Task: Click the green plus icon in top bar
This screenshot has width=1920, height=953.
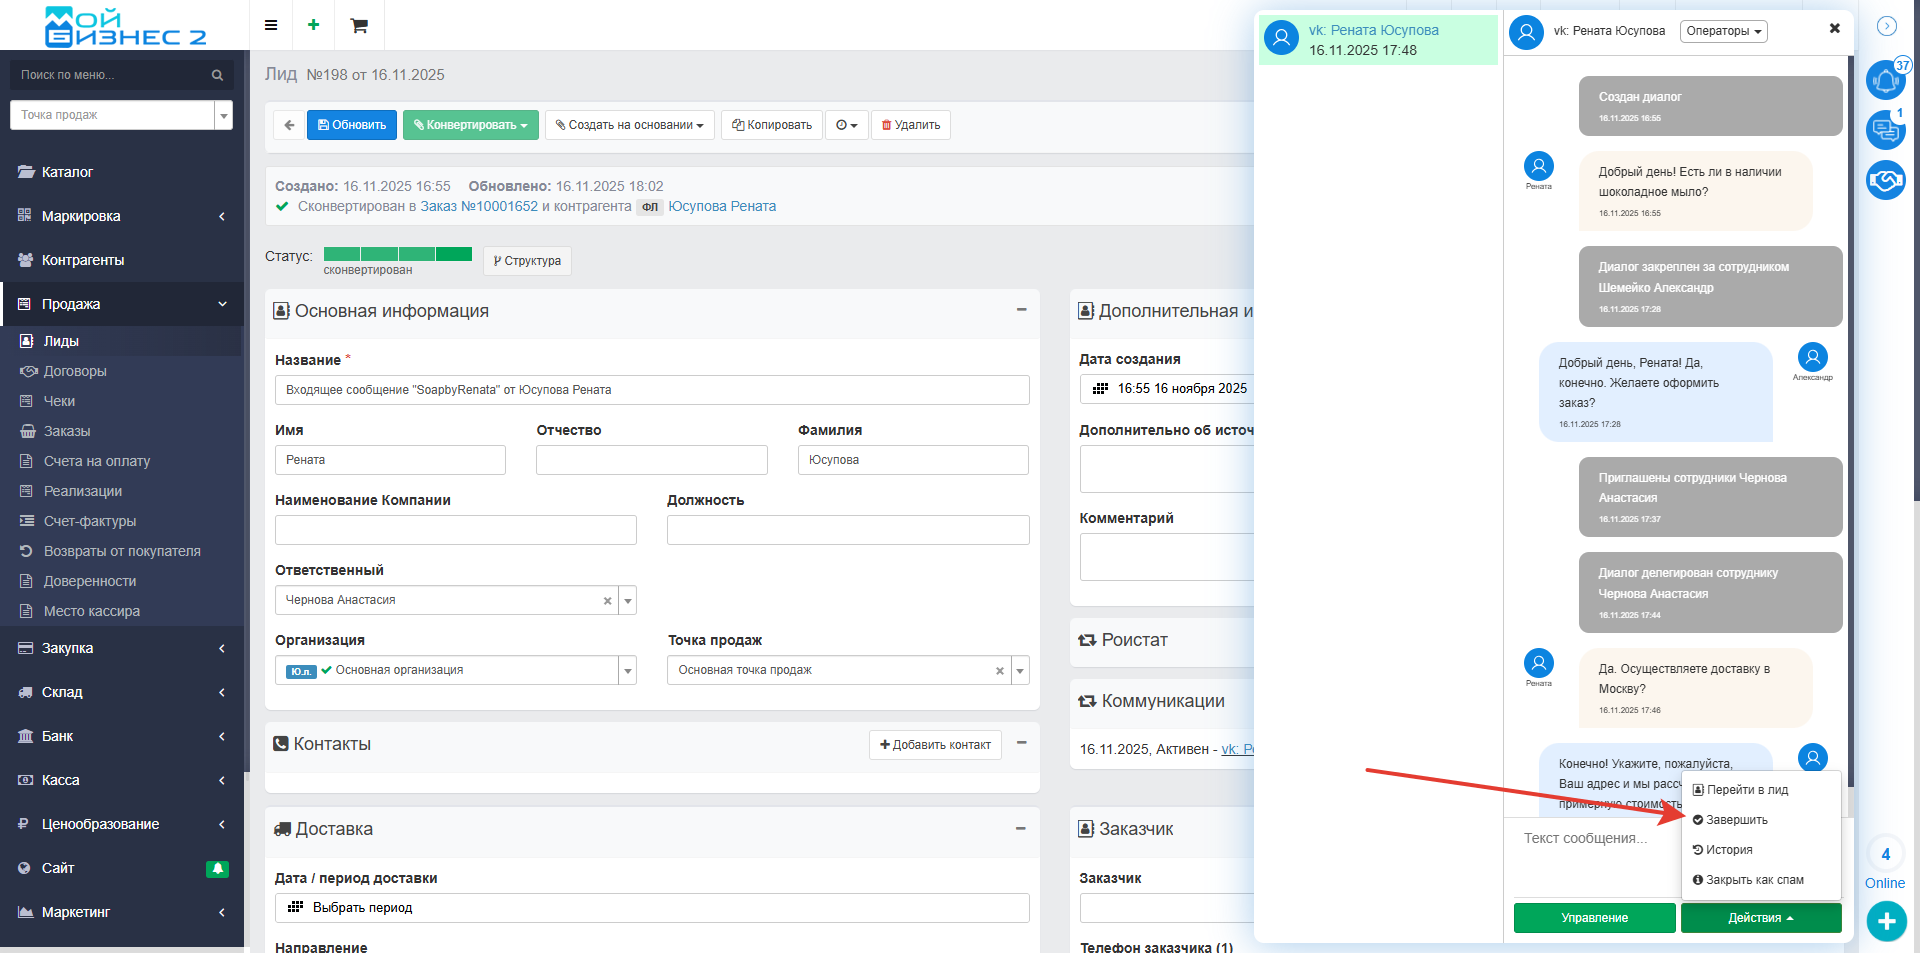Action: tap(314, 25)
